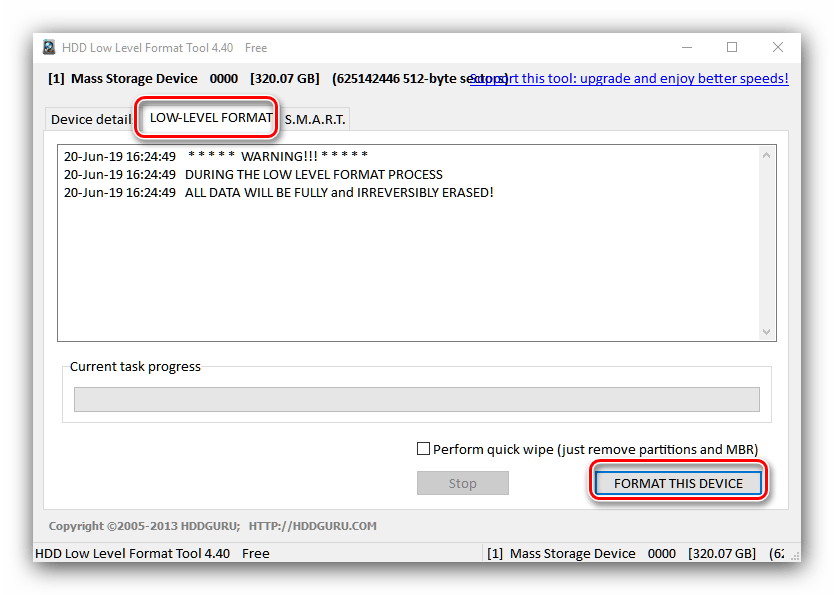Minimize the HDD Low Level Format window
The height and width of the screenshot is (595, 834).
click(687, 47)
